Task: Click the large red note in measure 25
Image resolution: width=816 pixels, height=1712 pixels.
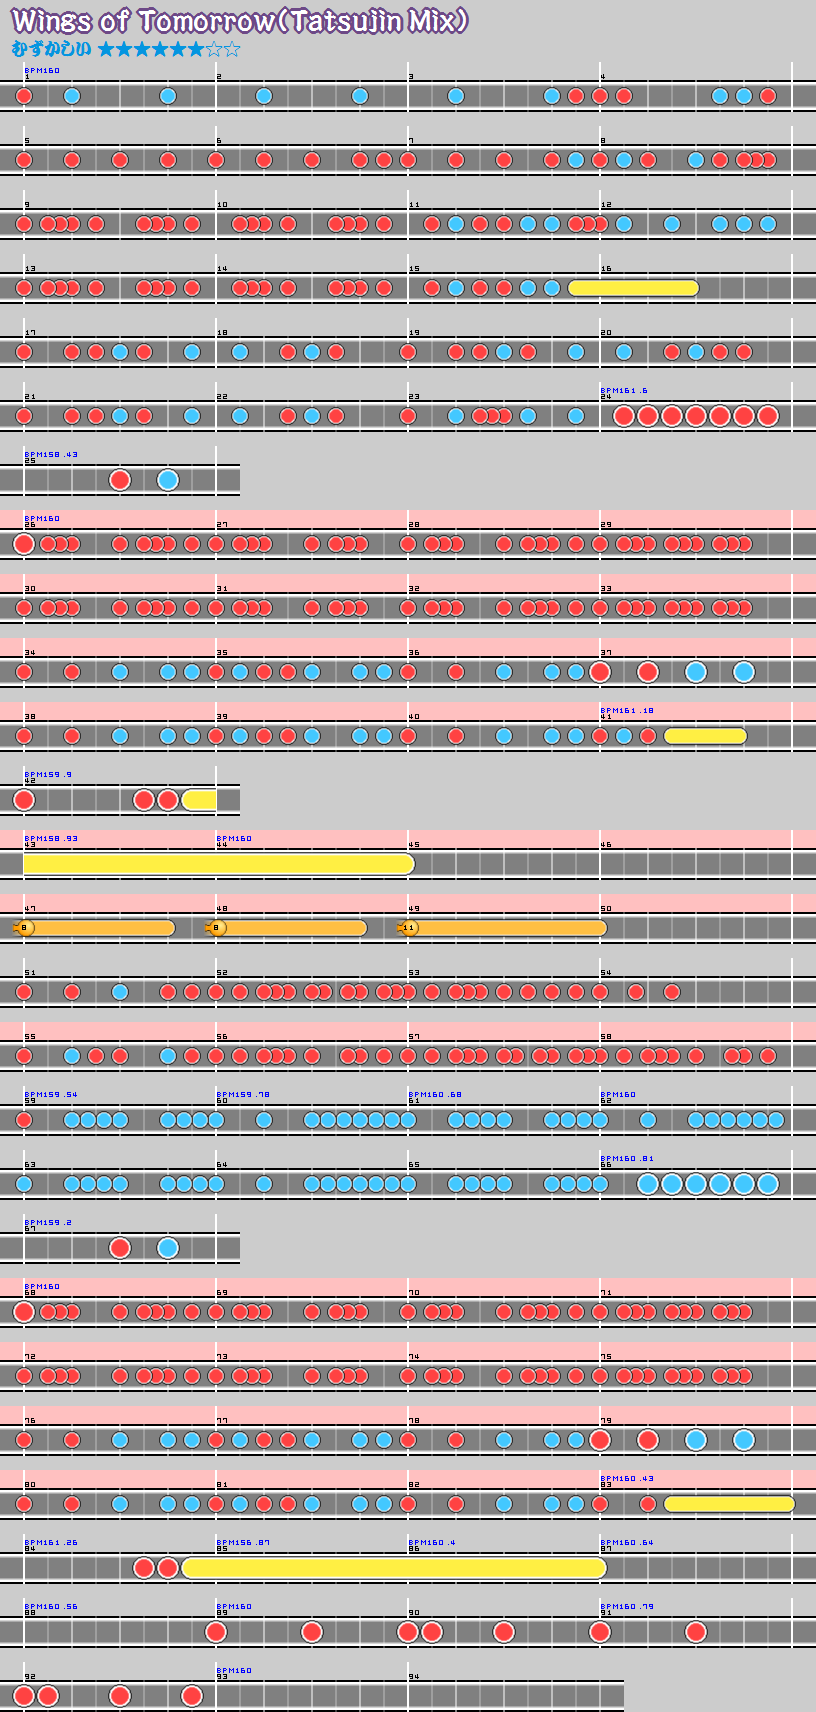Action: (120, 480)
